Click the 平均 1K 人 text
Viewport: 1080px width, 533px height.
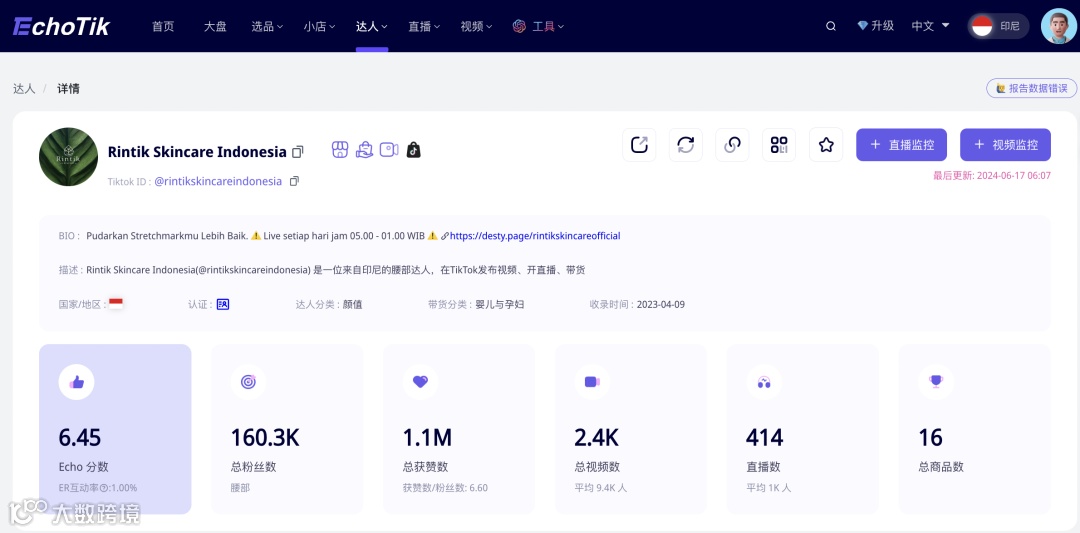click(769, 488)
